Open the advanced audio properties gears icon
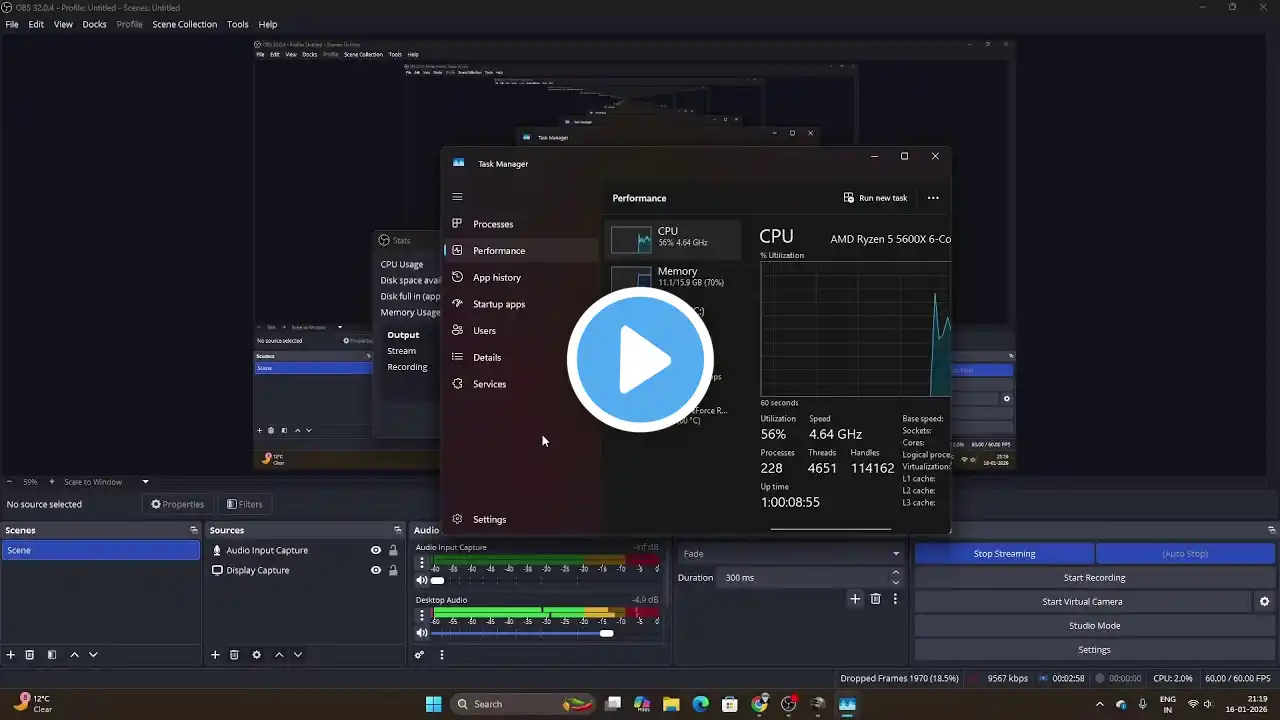 (x=420, y=655)
